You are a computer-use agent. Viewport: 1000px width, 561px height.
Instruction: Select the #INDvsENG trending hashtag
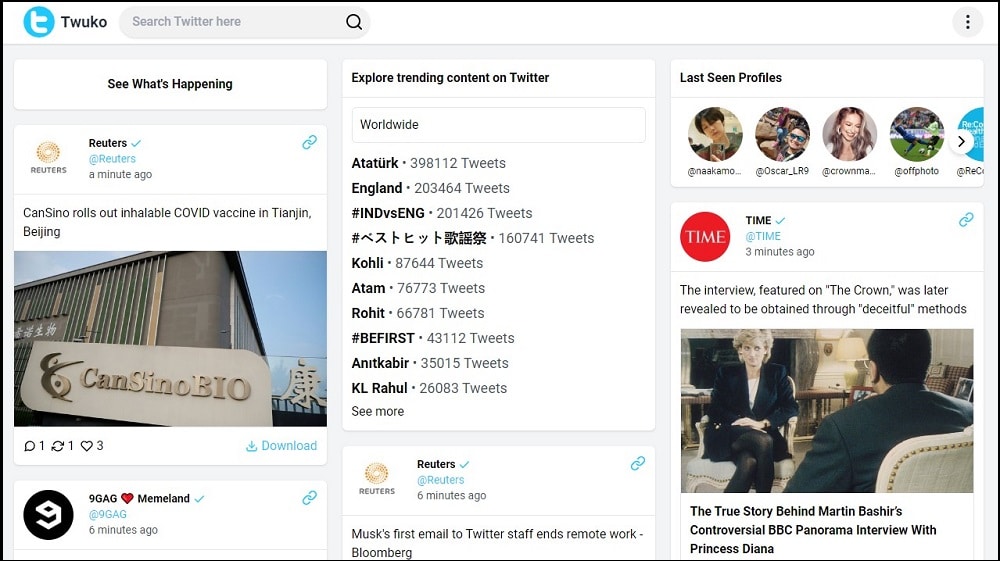click(388, 213)
